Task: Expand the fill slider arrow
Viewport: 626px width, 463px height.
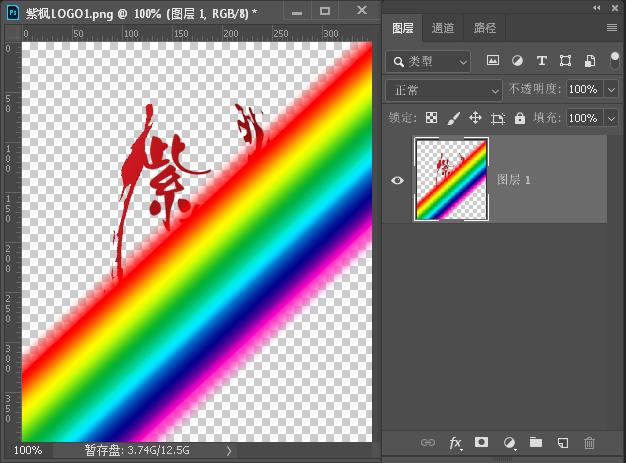Action: point(612,119)
